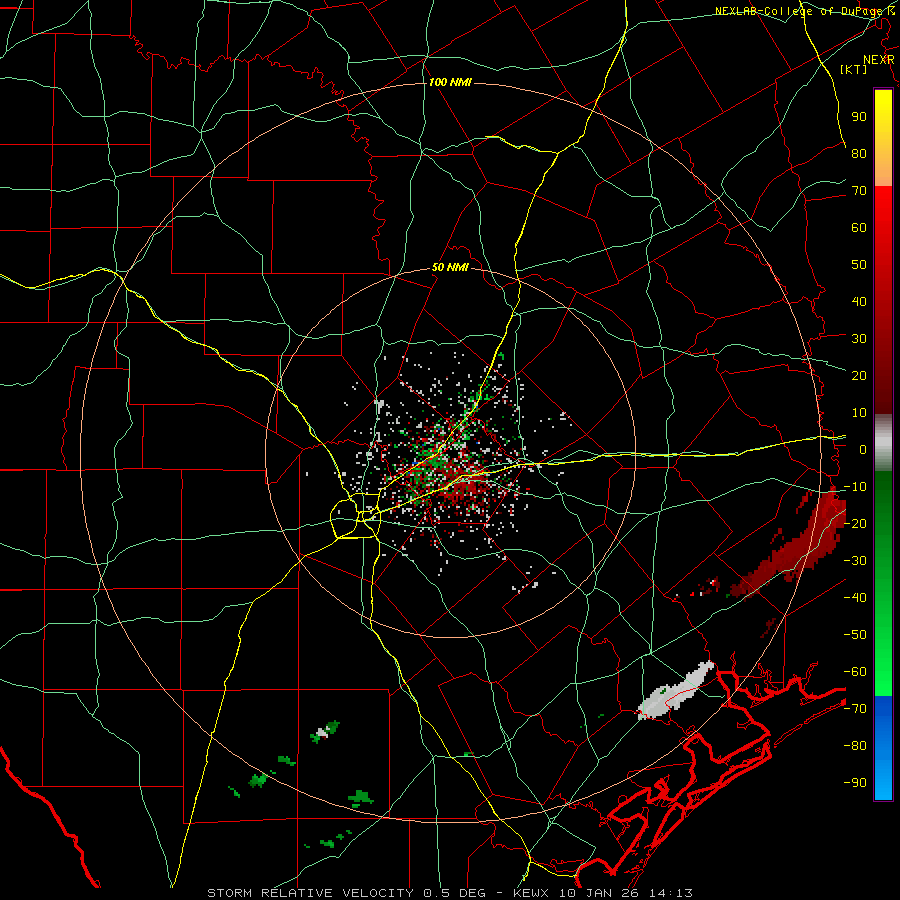The image size is (900, 900).
Task: Click the "[KT]" units label
Action: pos(853,69)
